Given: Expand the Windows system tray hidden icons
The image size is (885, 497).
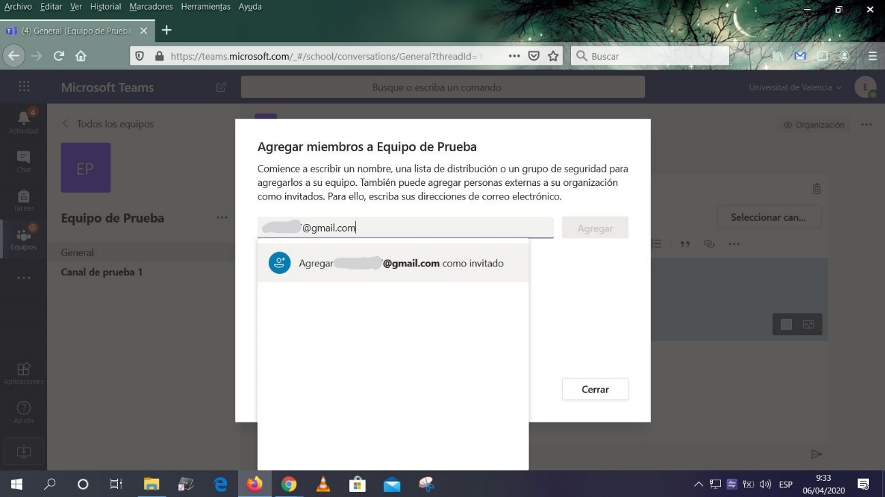Looking at the screenshot, I should pos(698,485).
